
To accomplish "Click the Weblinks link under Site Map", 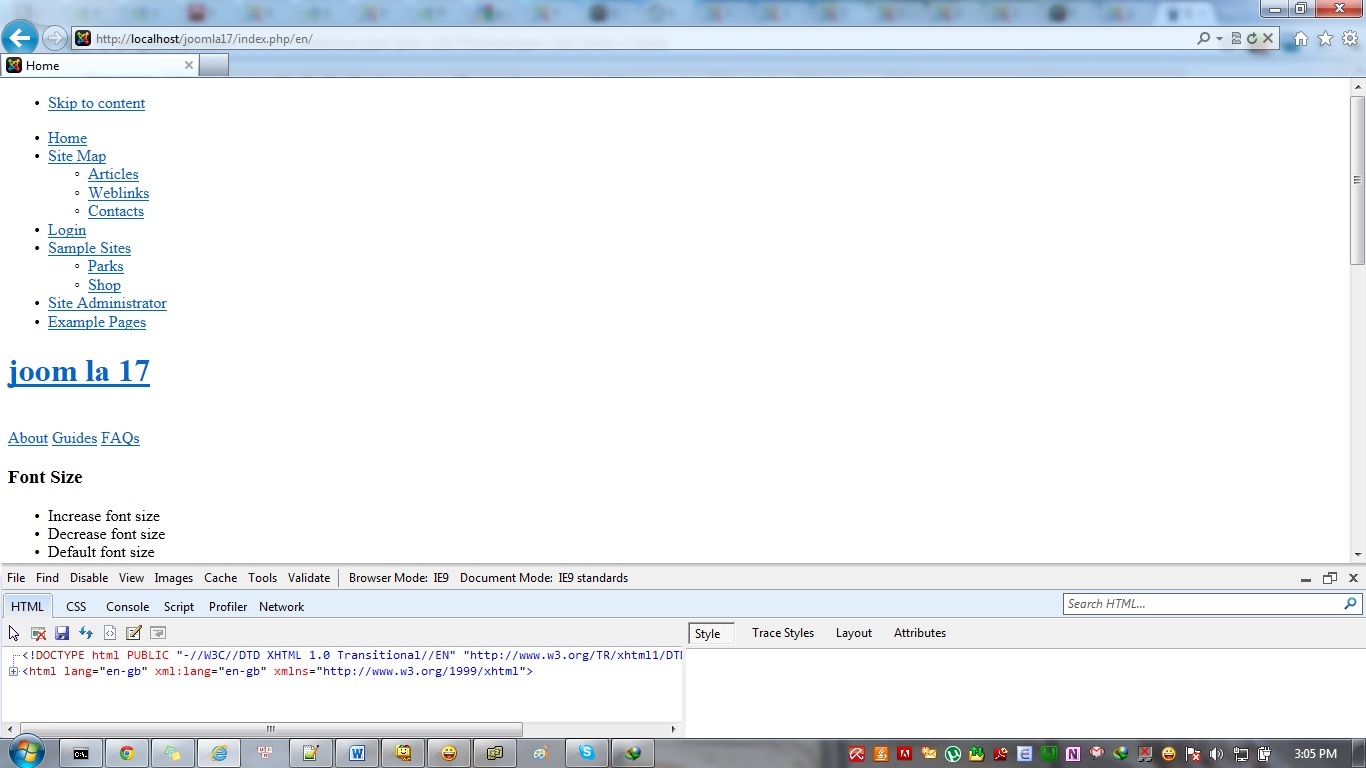I will click(x=118, y=193).
